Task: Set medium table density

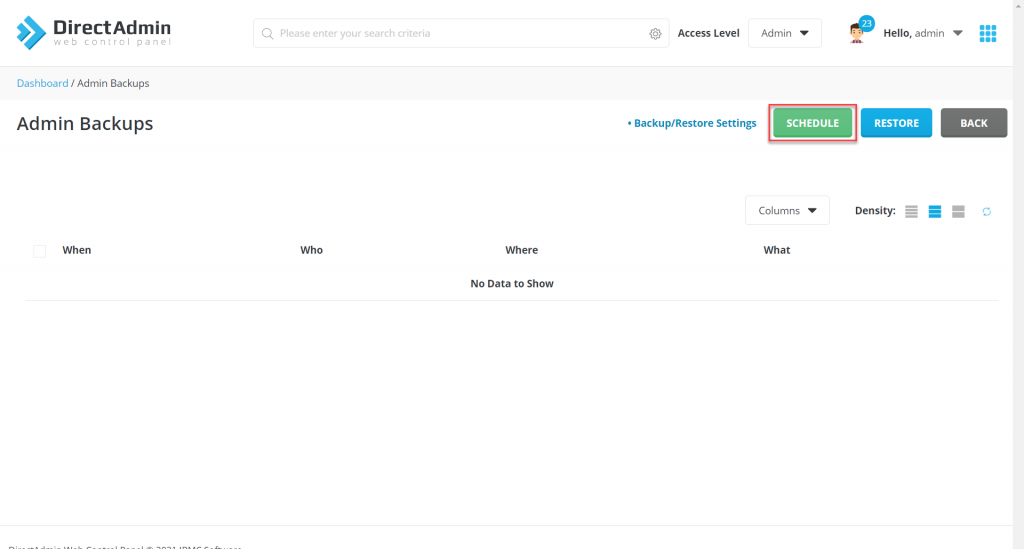Action: 935,211
